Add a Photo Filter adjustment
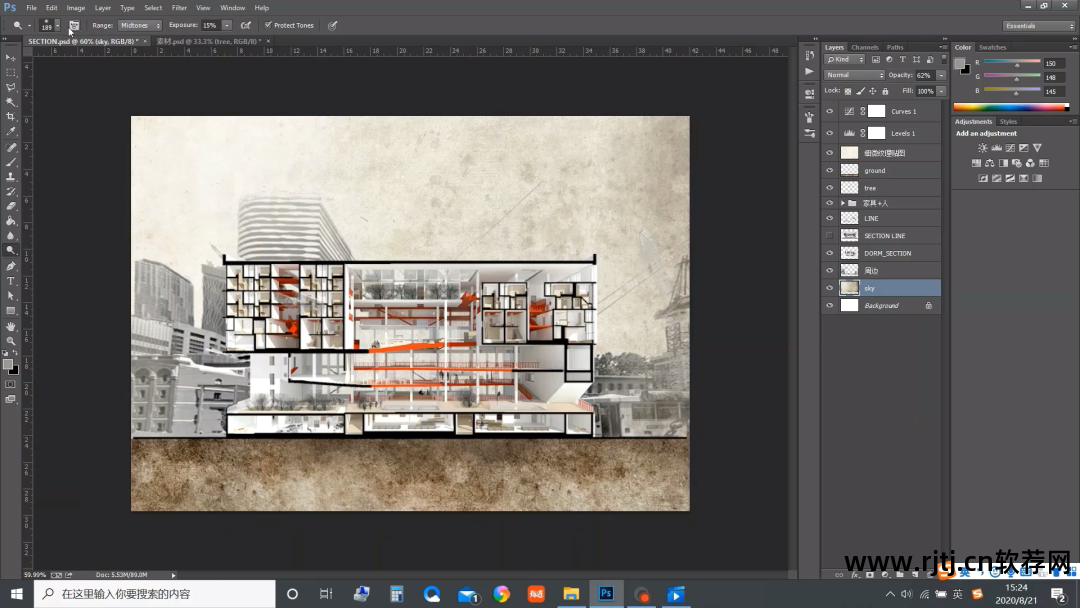1080x608 pixels. click(x=1017, y=163)
